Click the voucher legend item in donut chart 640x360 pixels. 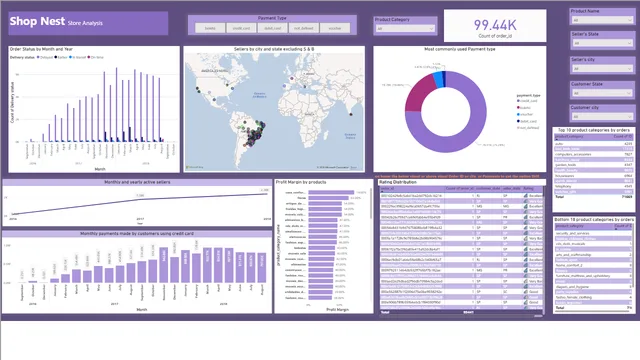click(x=525, y=114)
